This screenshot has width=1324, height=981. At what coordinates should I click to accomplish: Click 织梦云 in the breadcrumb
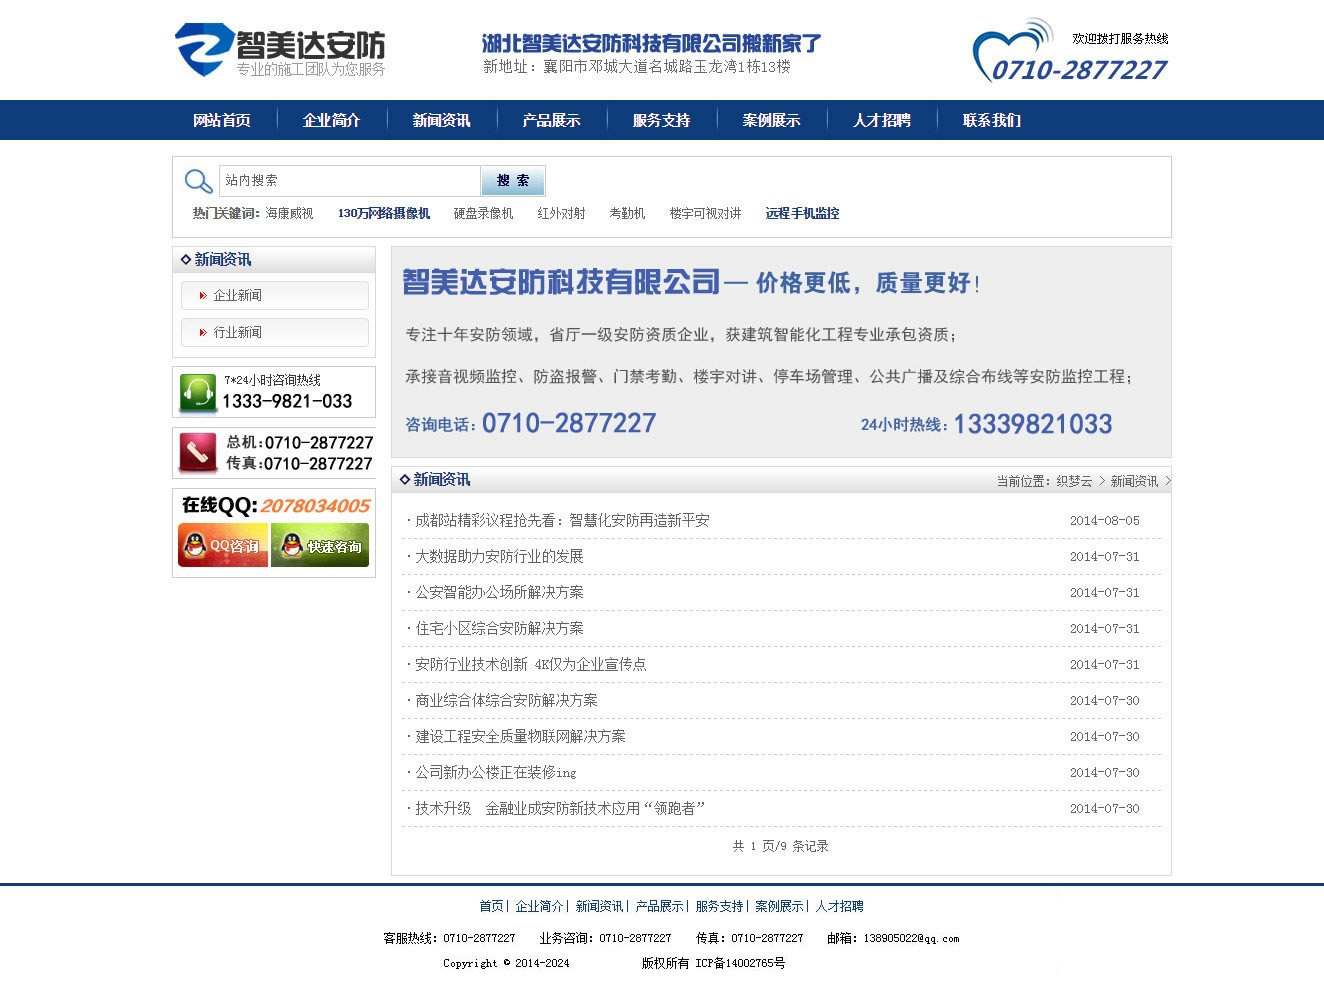(1074, 482)
